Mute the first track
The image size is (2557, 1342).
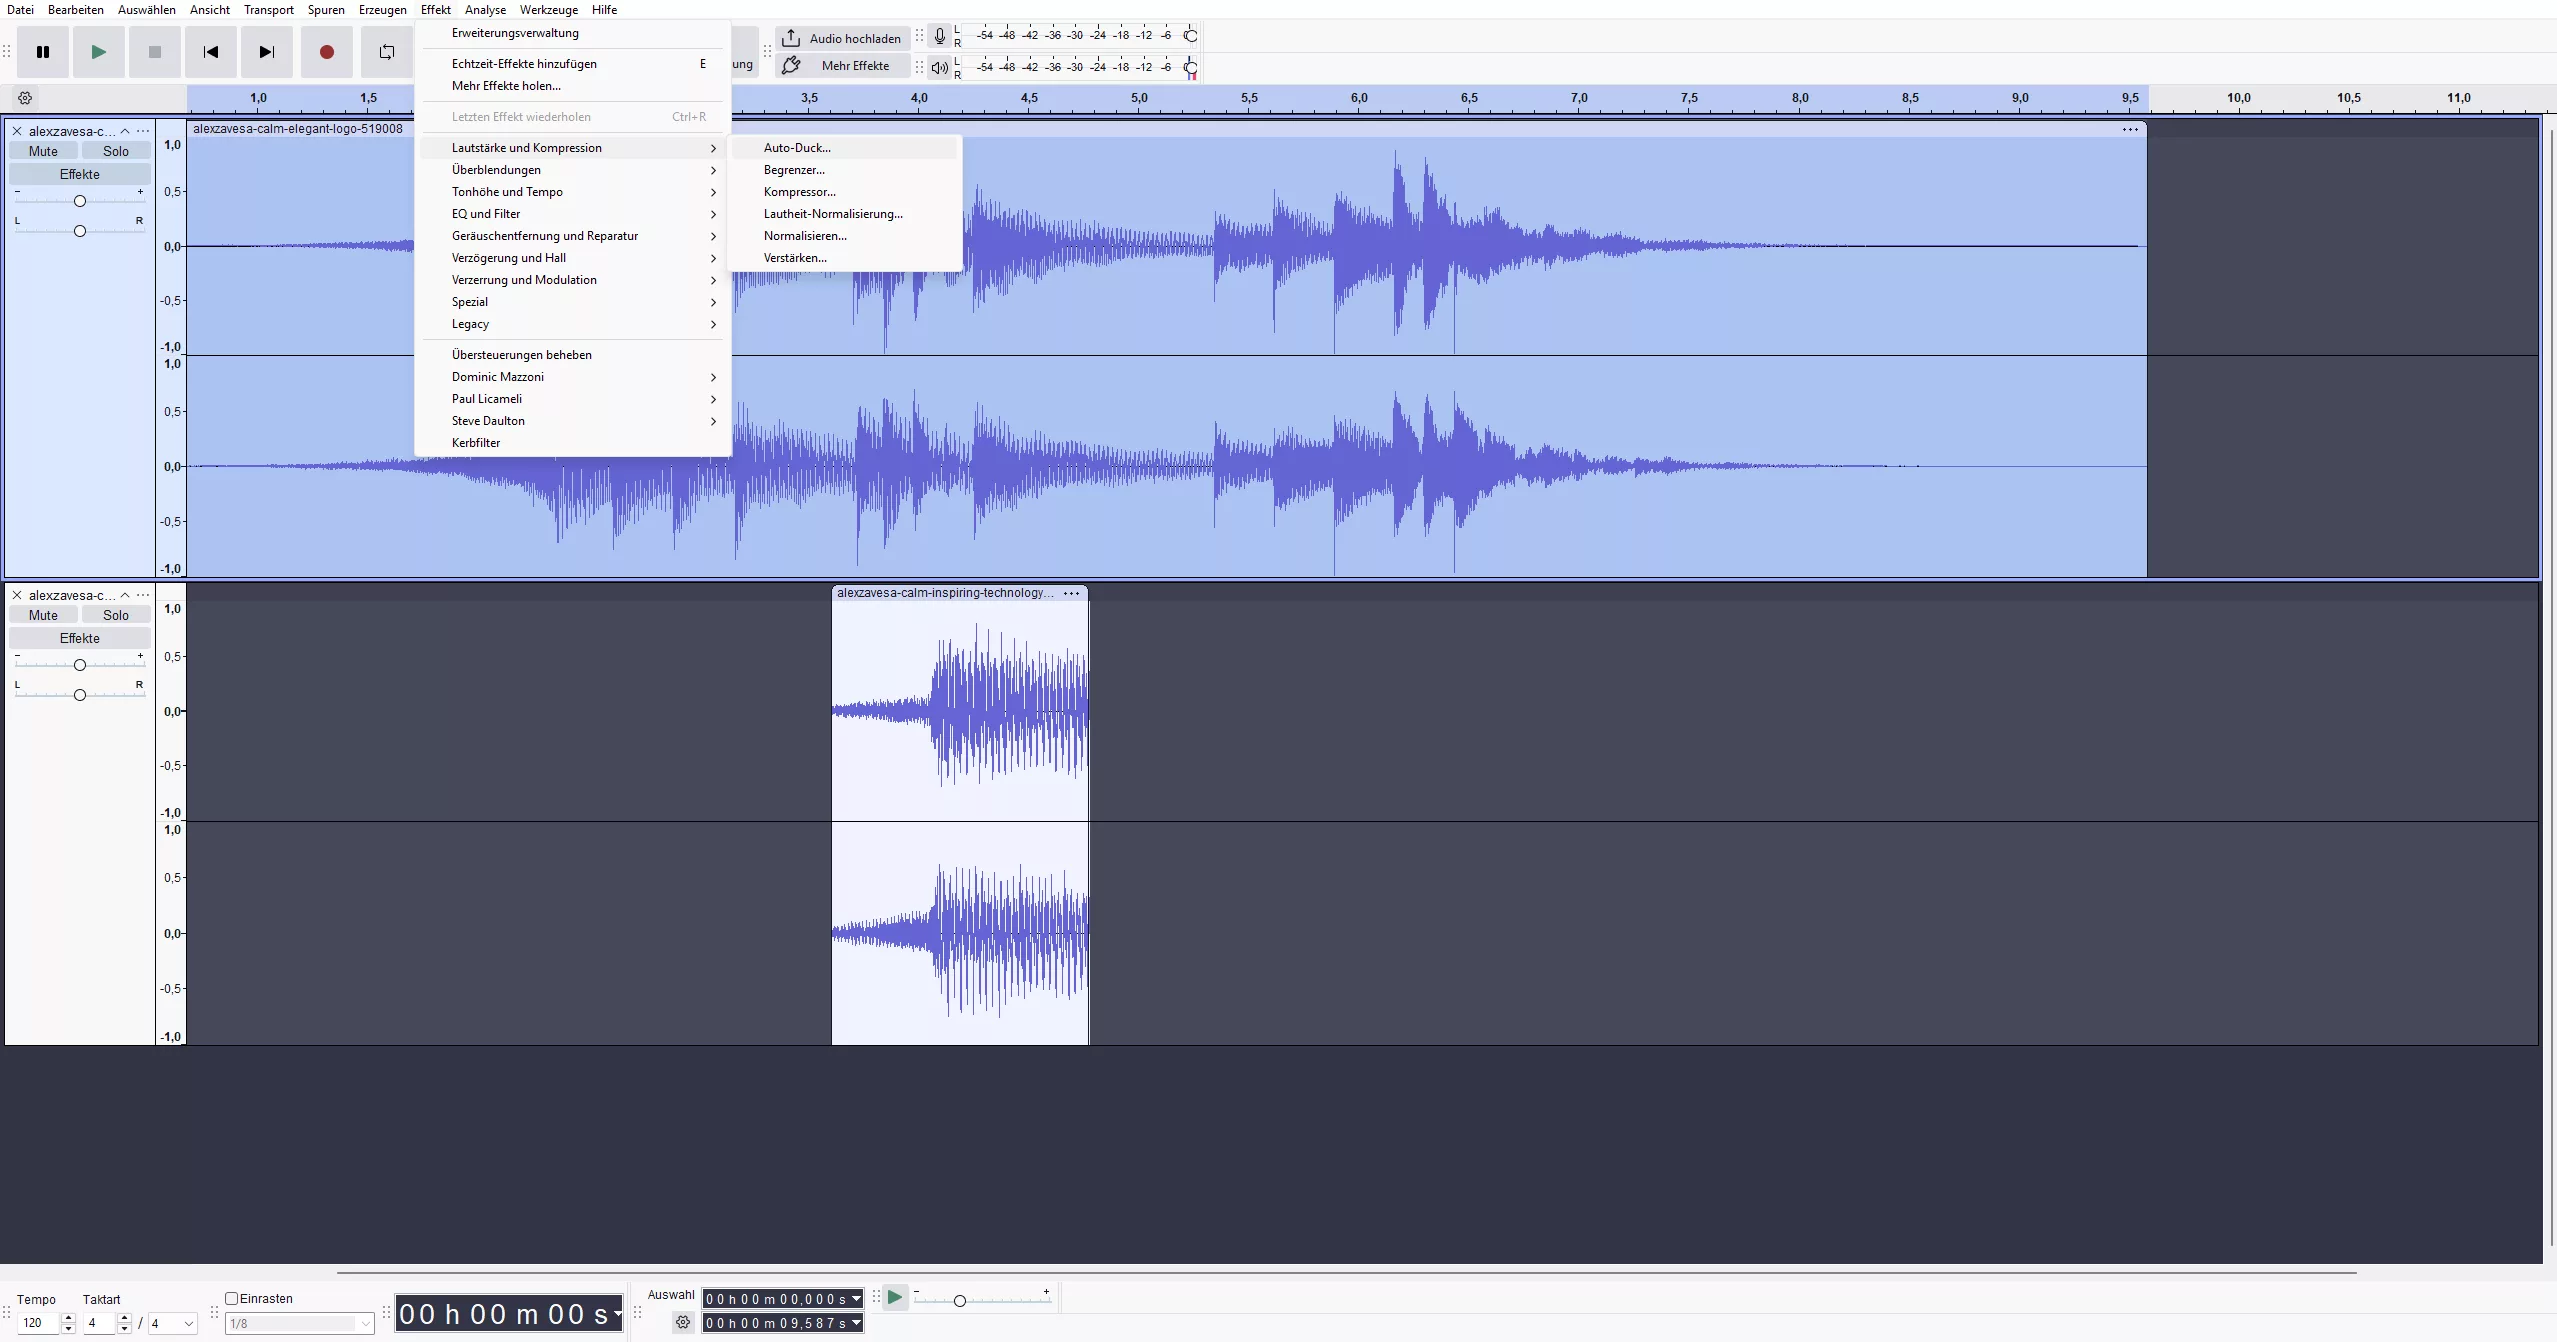tap(43, 151)
